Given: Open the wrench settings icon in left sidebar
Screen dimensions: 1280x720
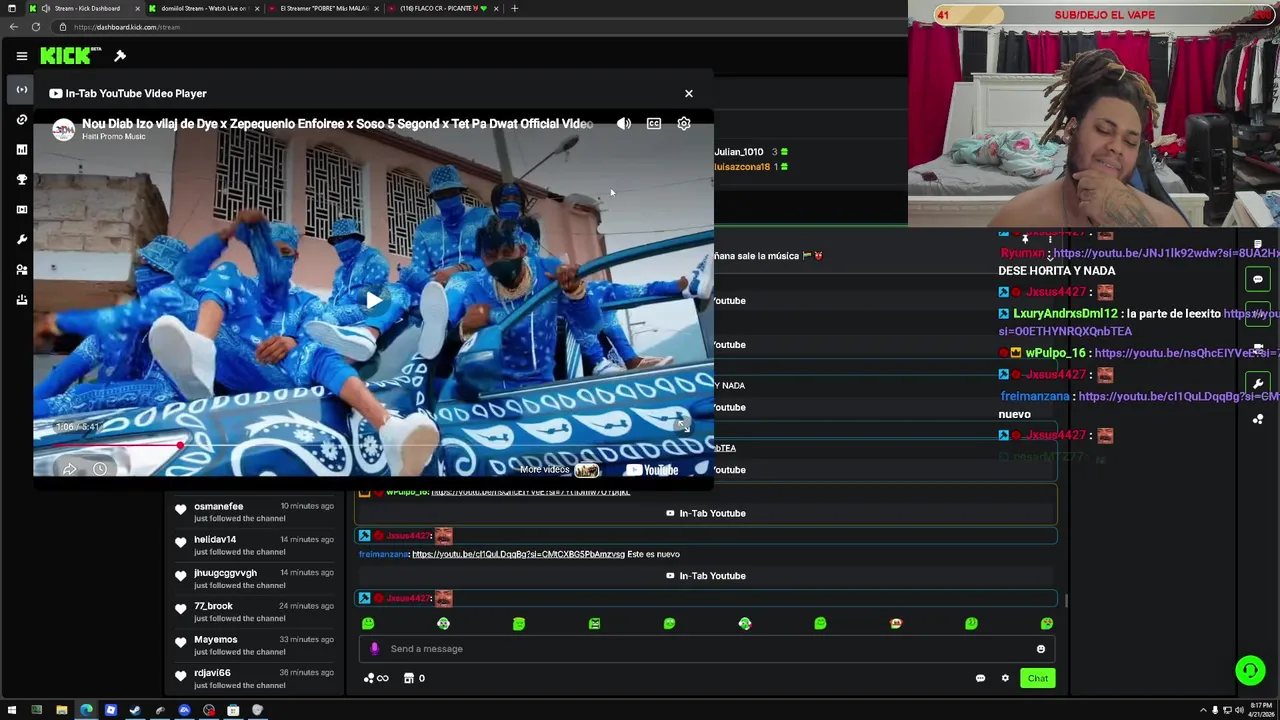Looking at the screenshot, I should click(21, 240).
